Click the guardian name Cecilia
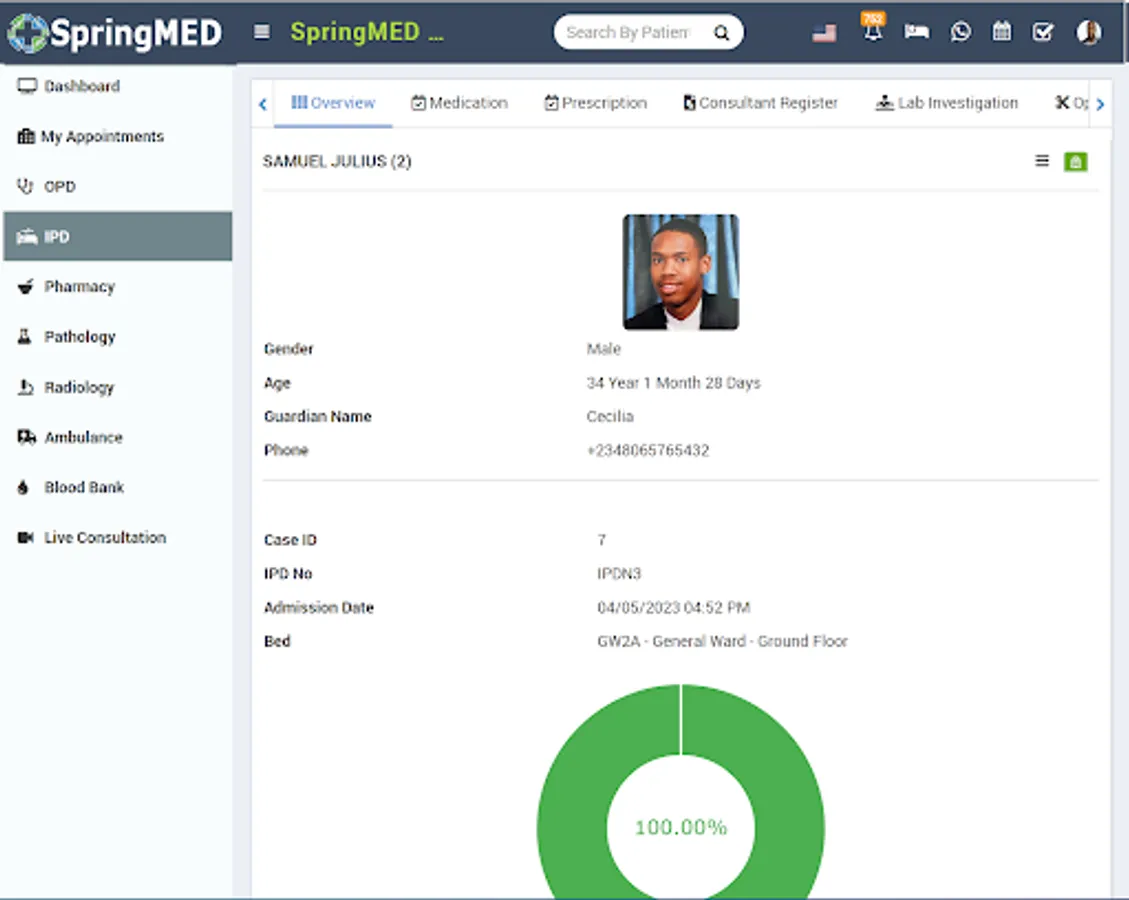This screenshot has height=900, width=1129. coord(610,417)
